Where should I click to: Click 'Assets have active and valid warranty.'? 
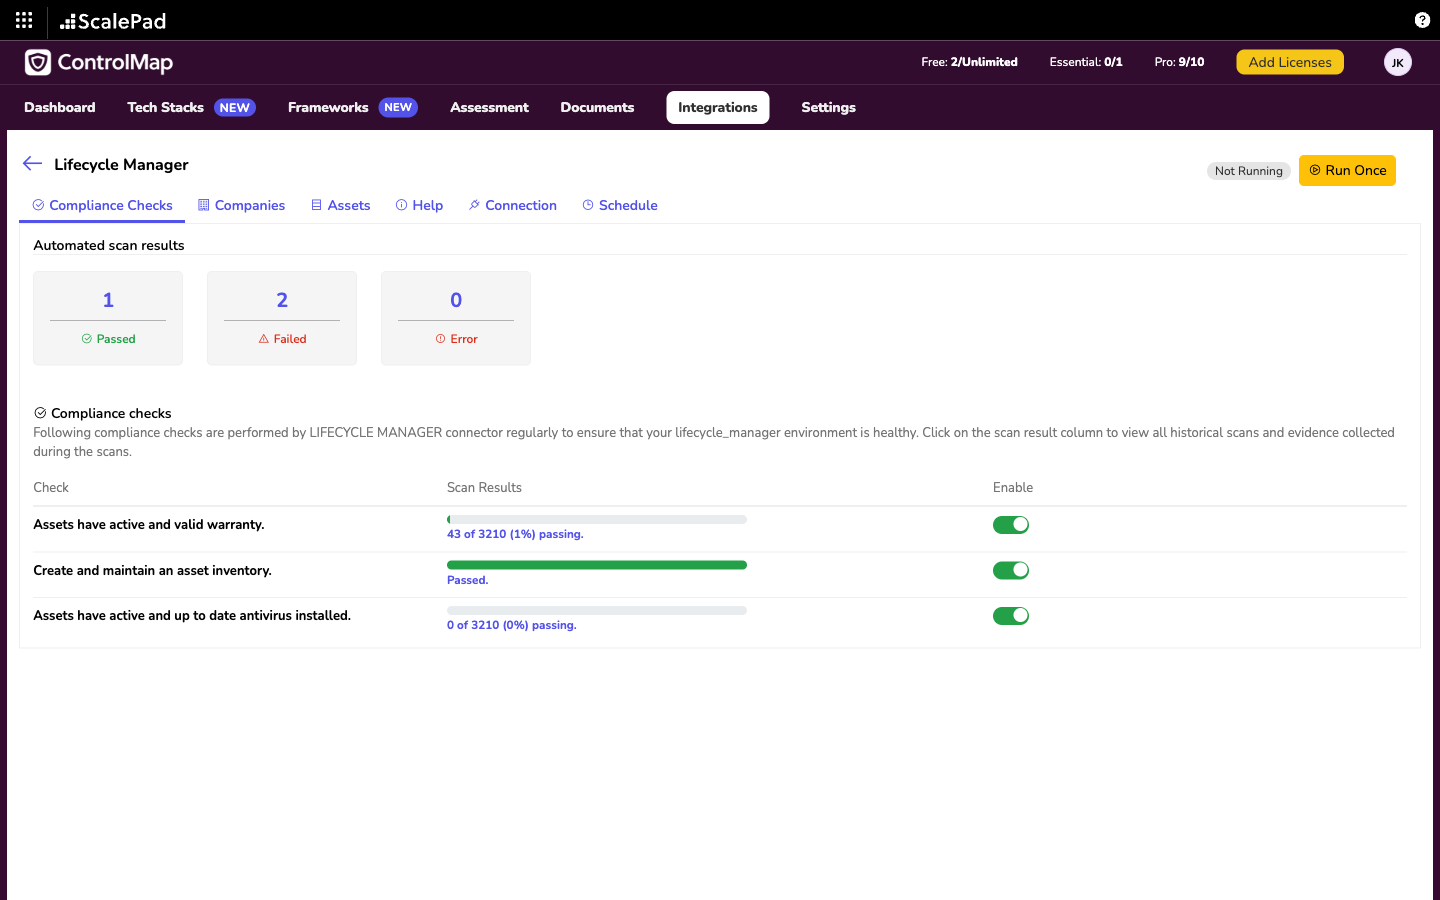tap(149, 524)
